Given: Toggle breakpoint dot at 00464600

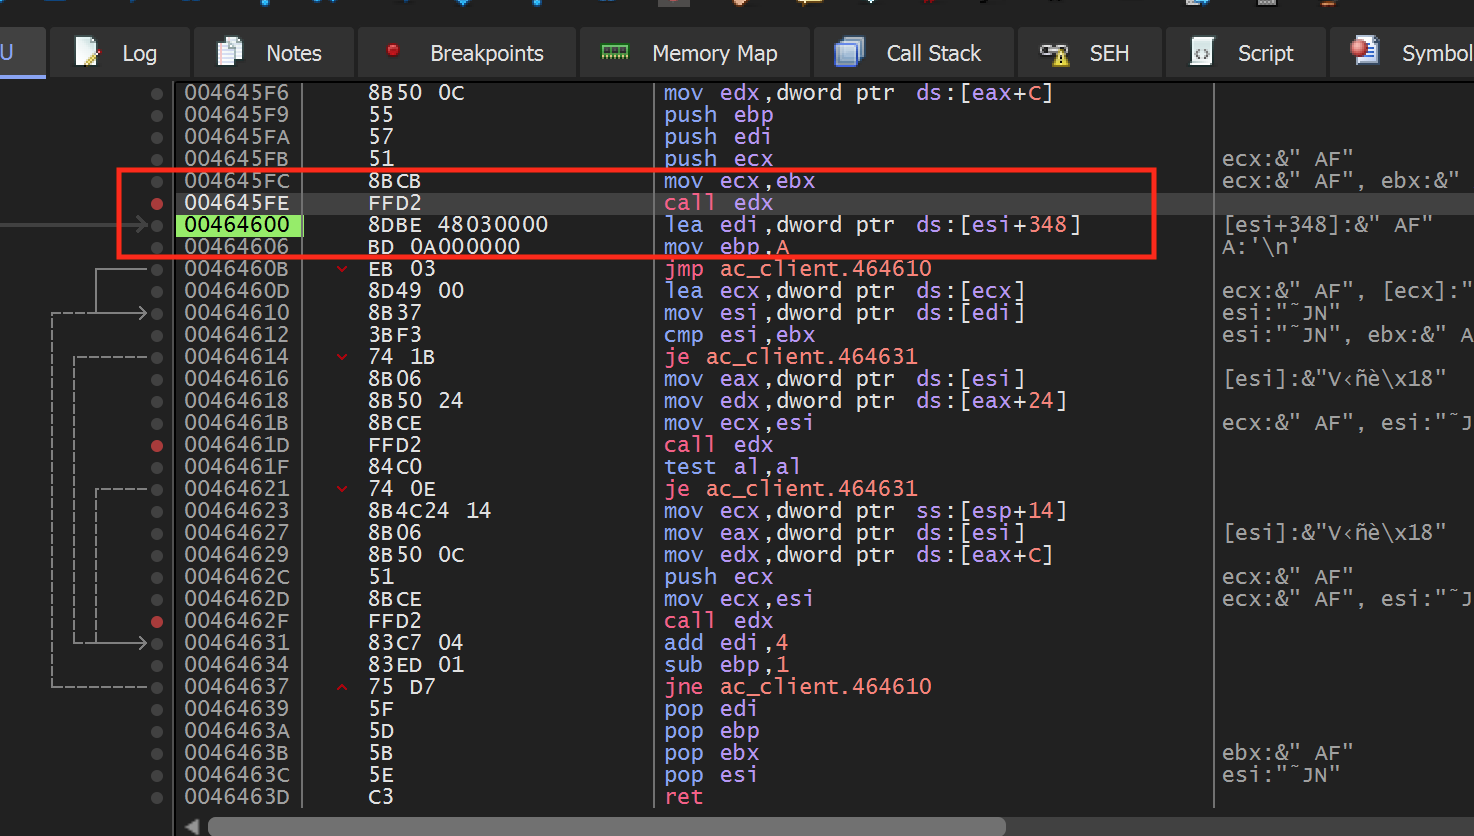Looking at the screenshot, I should (157, 225).
